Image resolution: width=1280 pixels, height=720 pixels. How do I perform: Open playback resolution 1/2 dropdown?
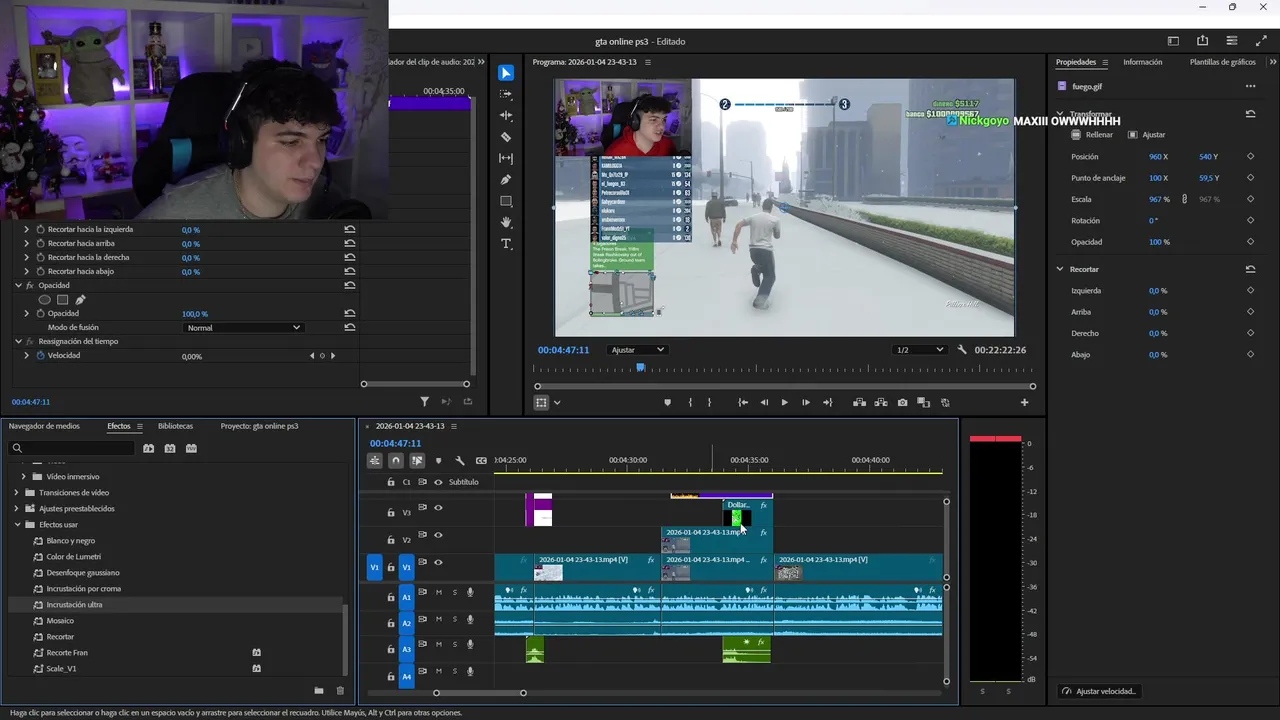920,350
